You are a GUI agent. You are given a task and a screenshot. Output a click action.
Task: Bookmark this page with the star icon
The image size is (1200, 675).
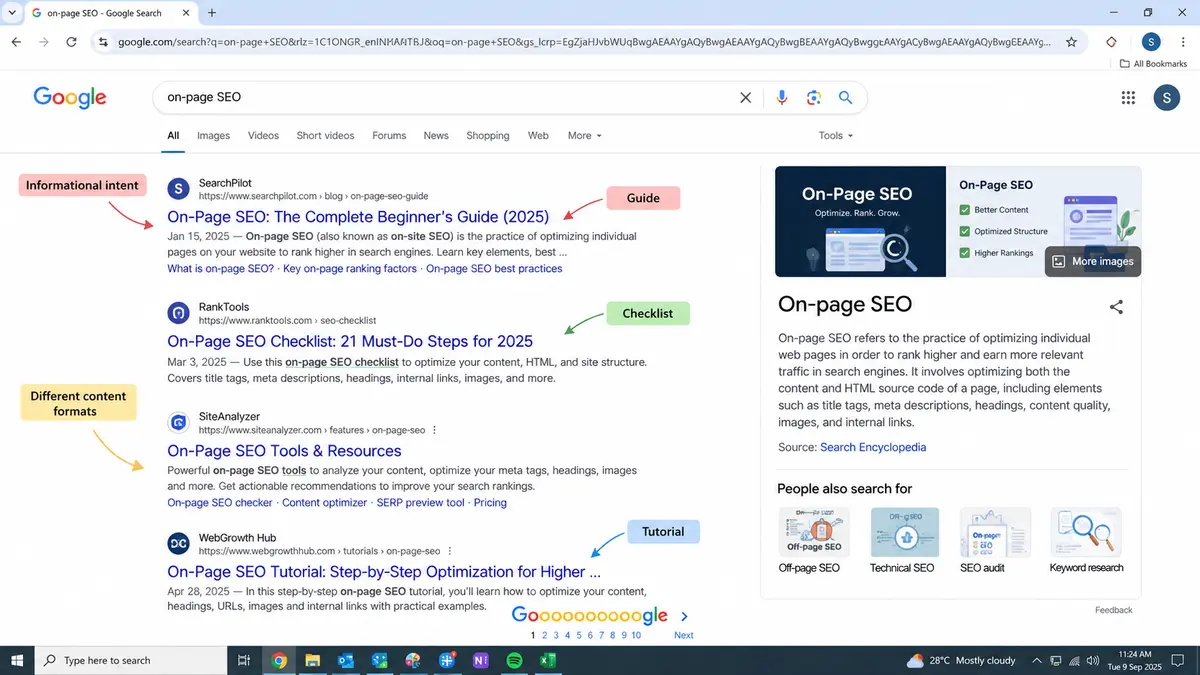(1071, 42)
